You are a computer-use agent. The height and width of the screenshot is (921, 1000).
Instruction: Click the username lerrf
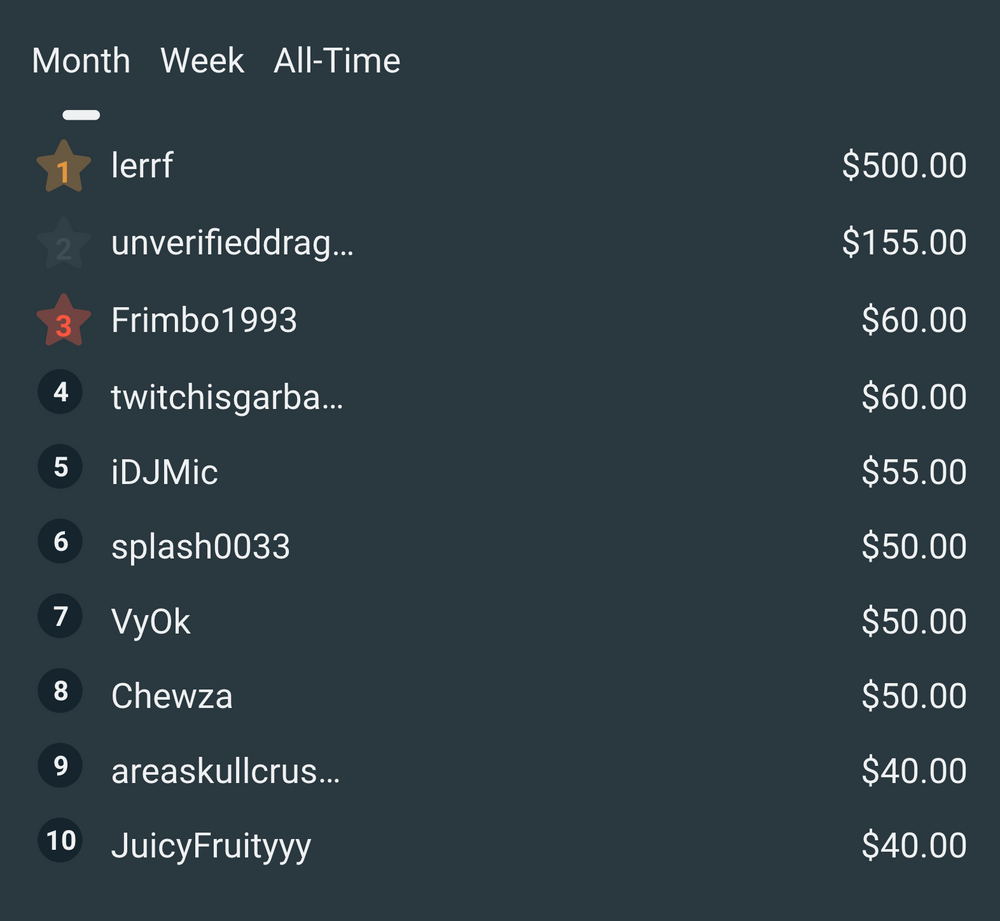point(142,166)
